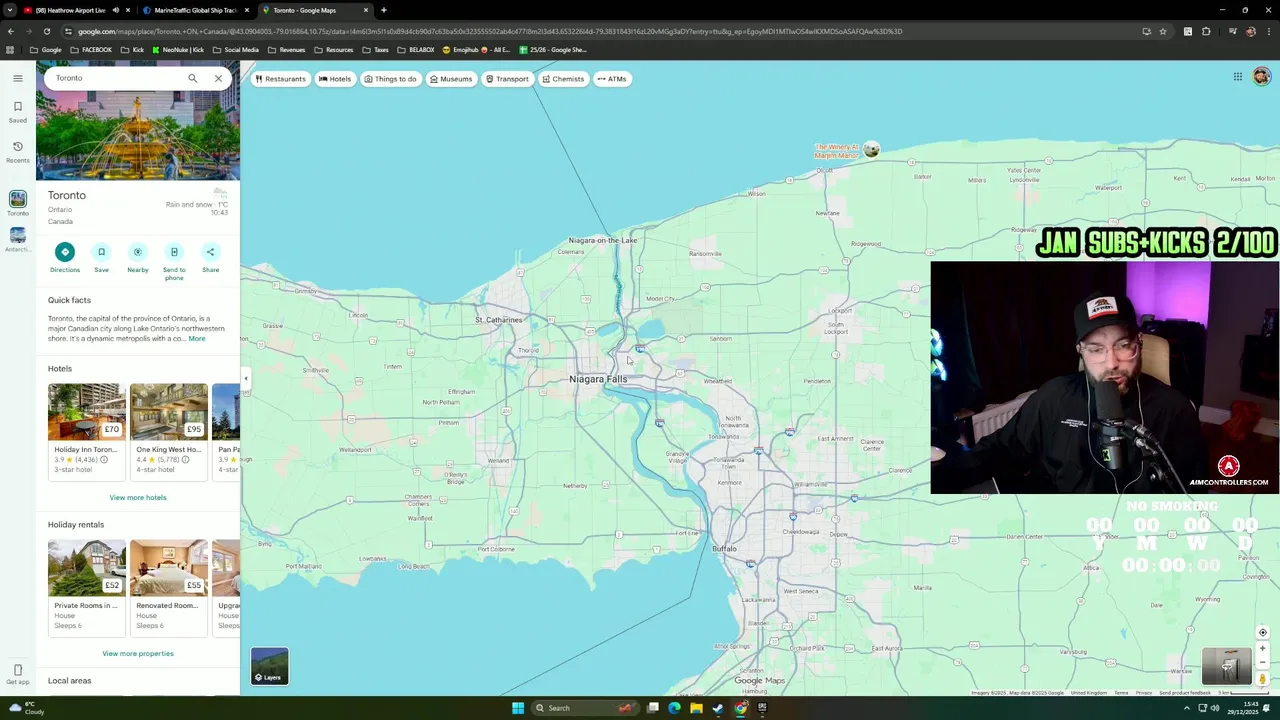
Task: Share the Toronto place
Action: click(x=210, y=257)
